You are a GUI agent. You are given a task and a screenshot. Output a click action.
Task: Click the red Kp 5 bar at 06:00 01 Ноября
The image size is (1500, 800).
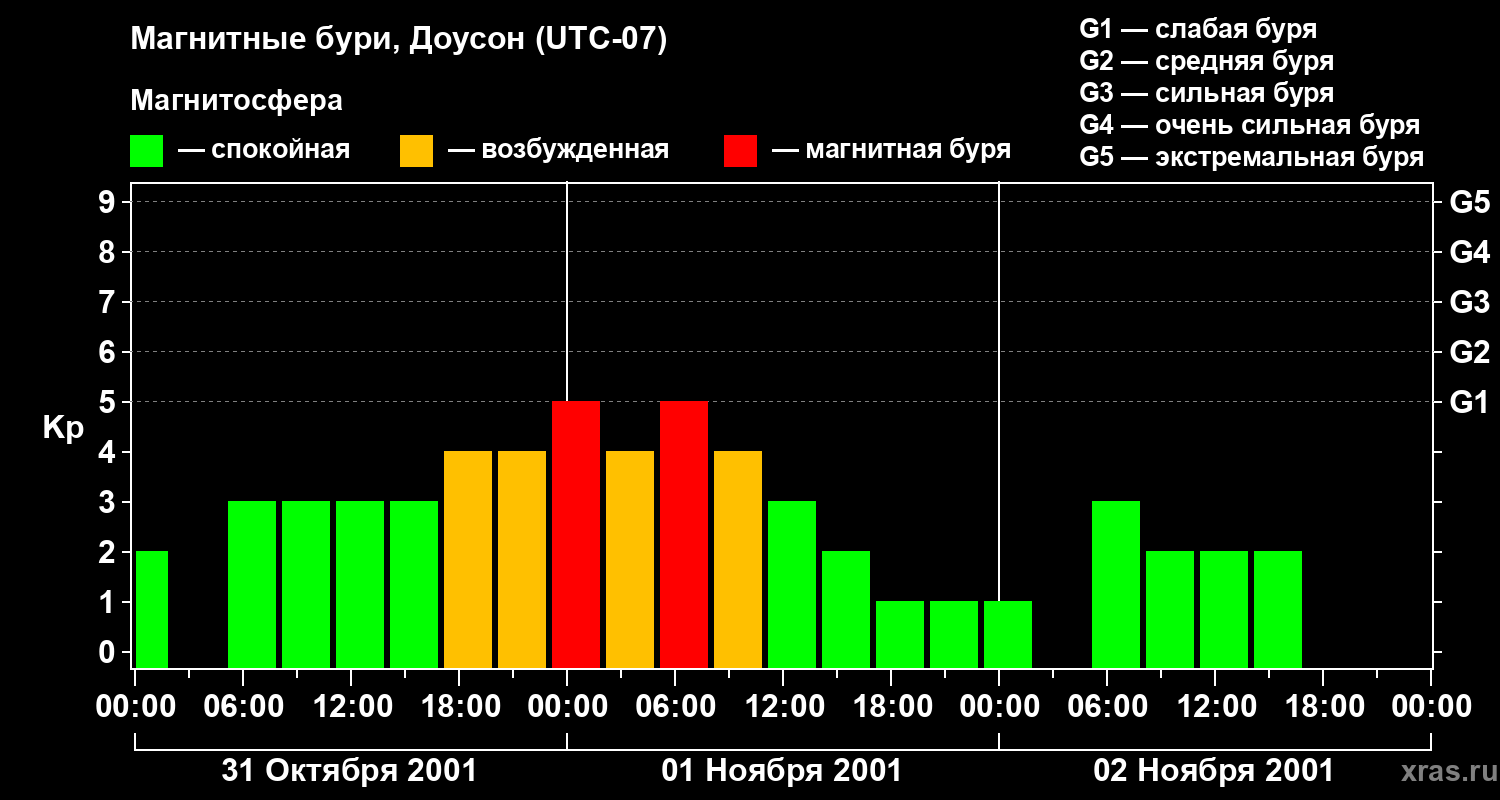pos(684,534)
